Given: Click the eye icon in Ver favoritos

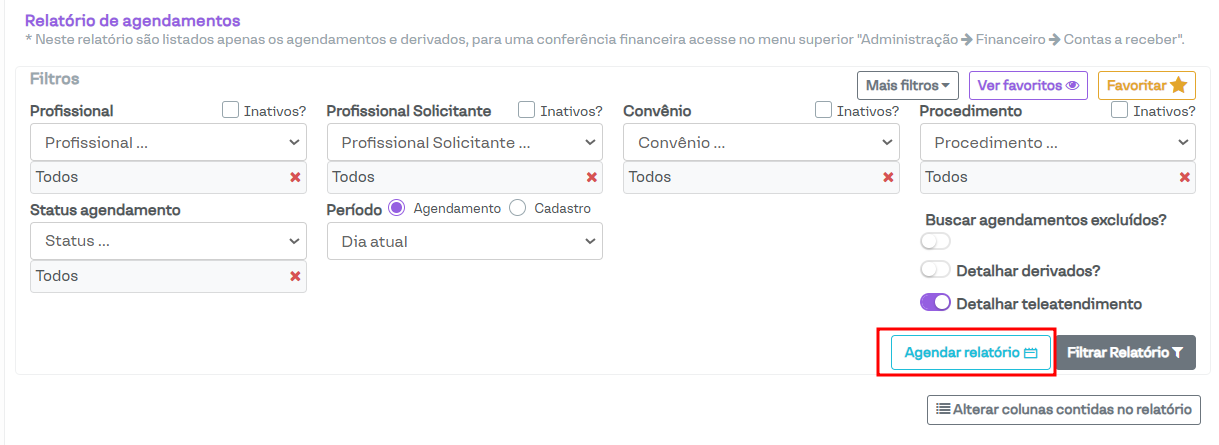Looking at the screenshot, I should [1072, 85].
